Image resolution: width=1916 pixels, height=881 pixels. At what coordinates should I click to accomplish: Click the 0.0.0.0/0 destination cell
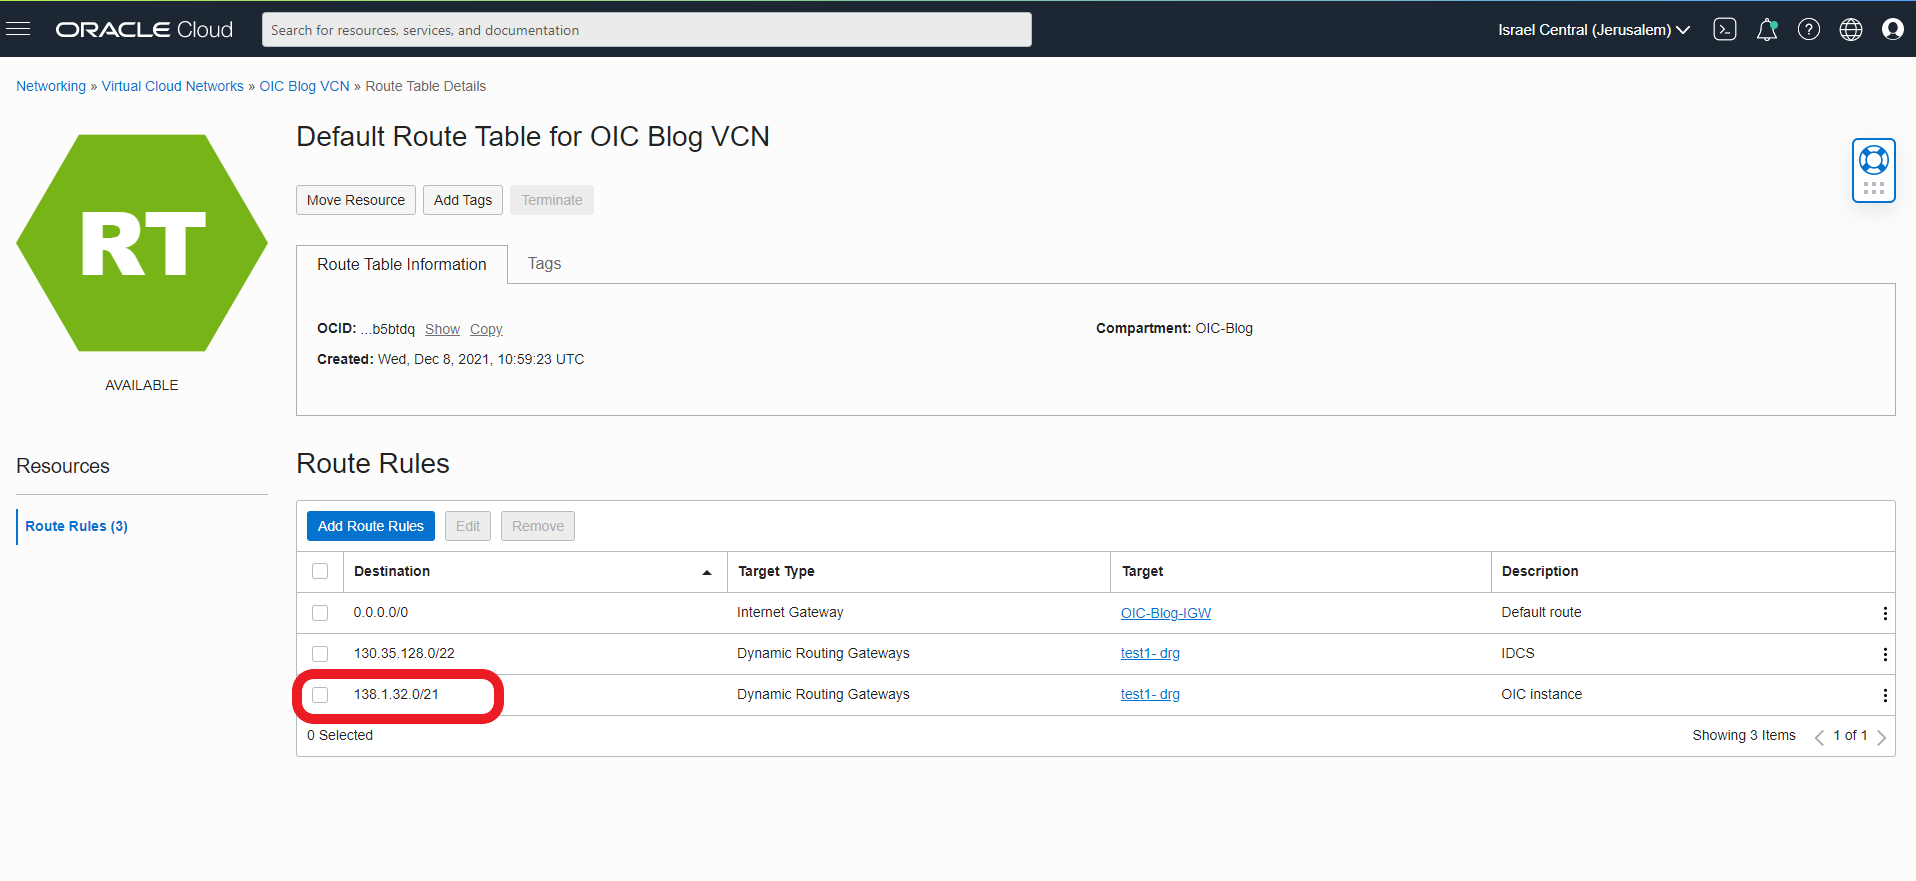coord(381,612)
